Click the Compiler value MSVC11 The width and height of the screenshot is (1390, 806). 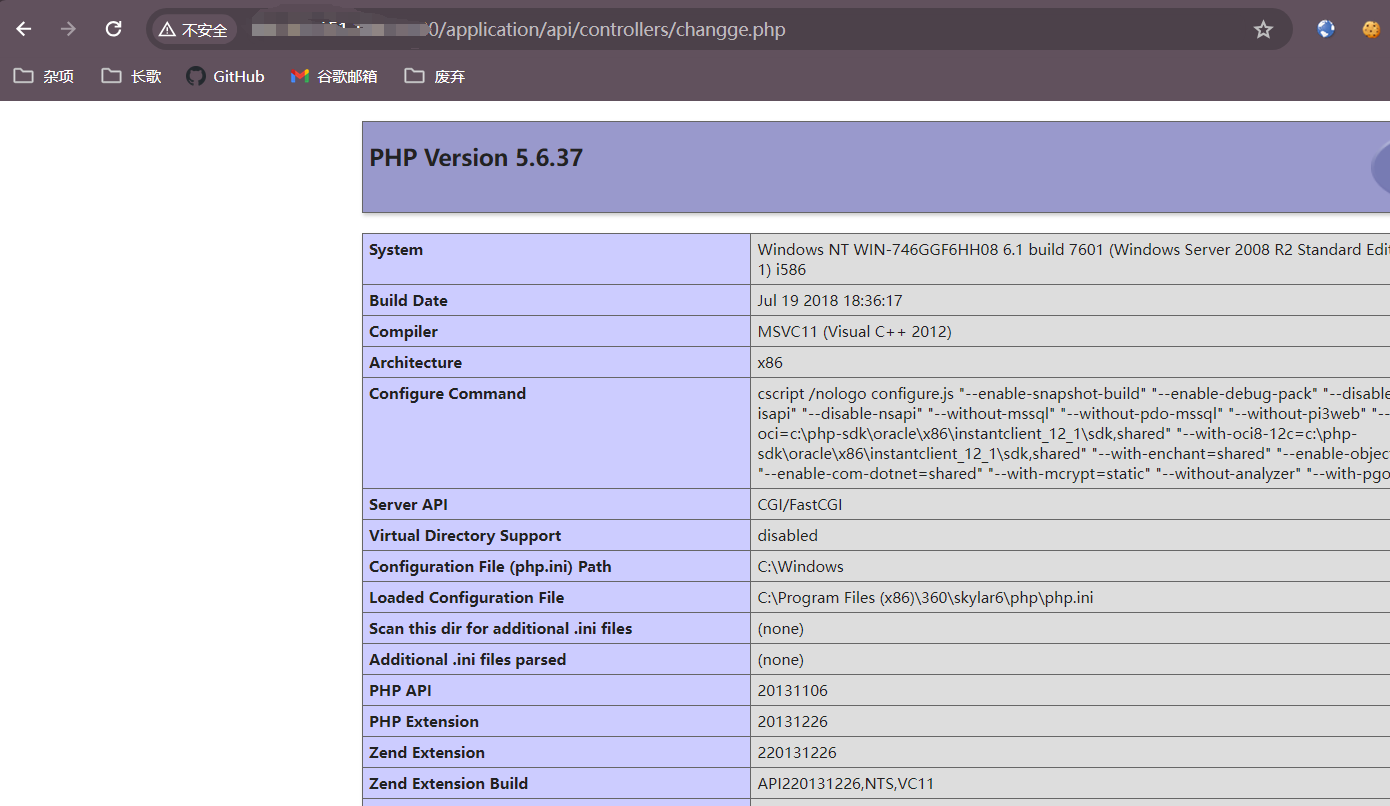(854, 331)
